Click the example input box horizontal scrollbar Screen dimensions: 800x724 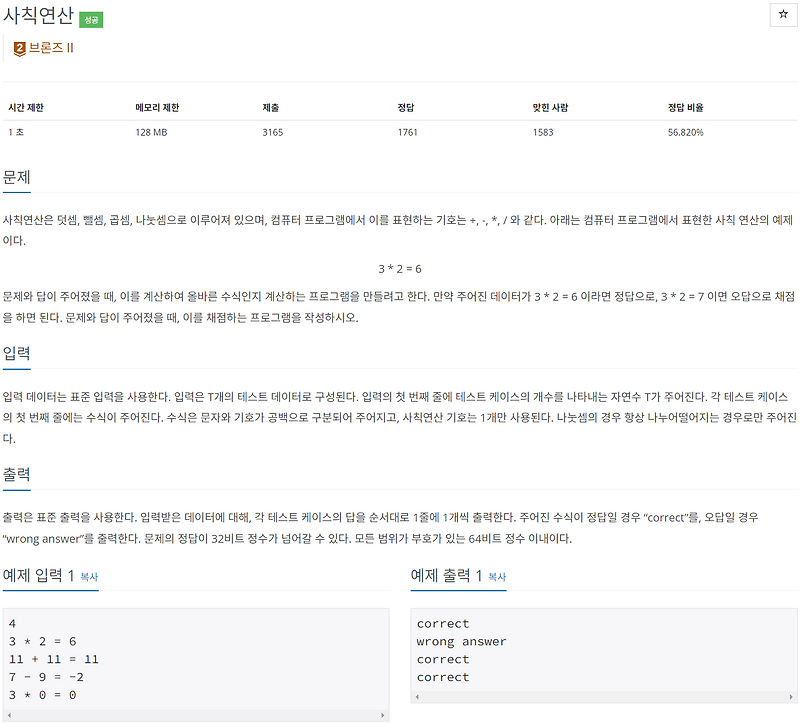200,716
